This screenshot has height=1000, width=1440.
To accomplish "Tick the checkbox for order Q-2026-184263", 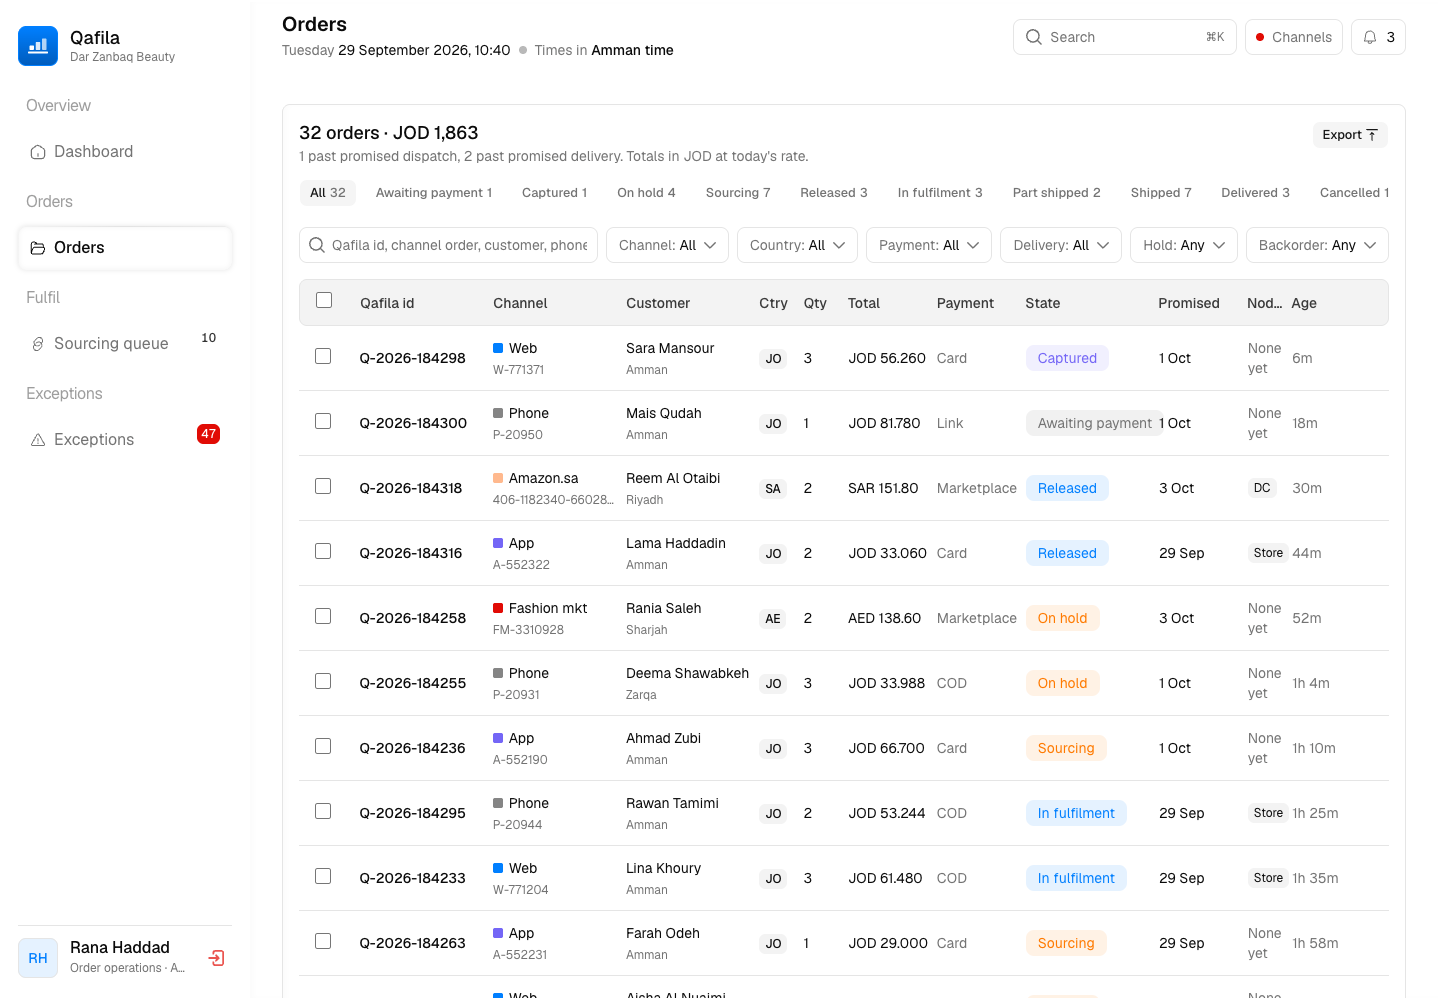I will [x=323, y=941].
